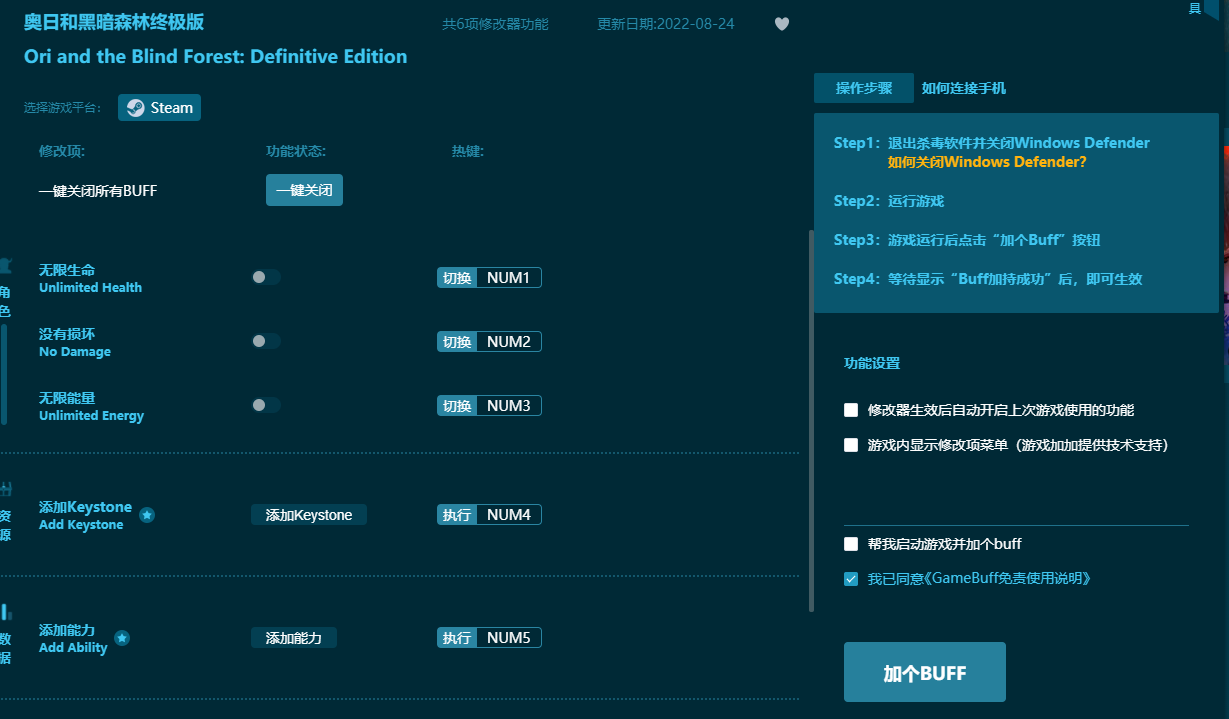Click the star badge beside Add Keystone

click(147, 515)
